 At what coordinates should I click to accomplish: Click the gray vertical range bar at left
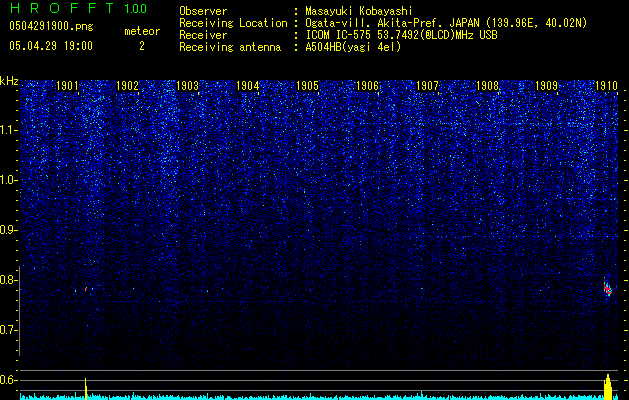click(19, 310)
